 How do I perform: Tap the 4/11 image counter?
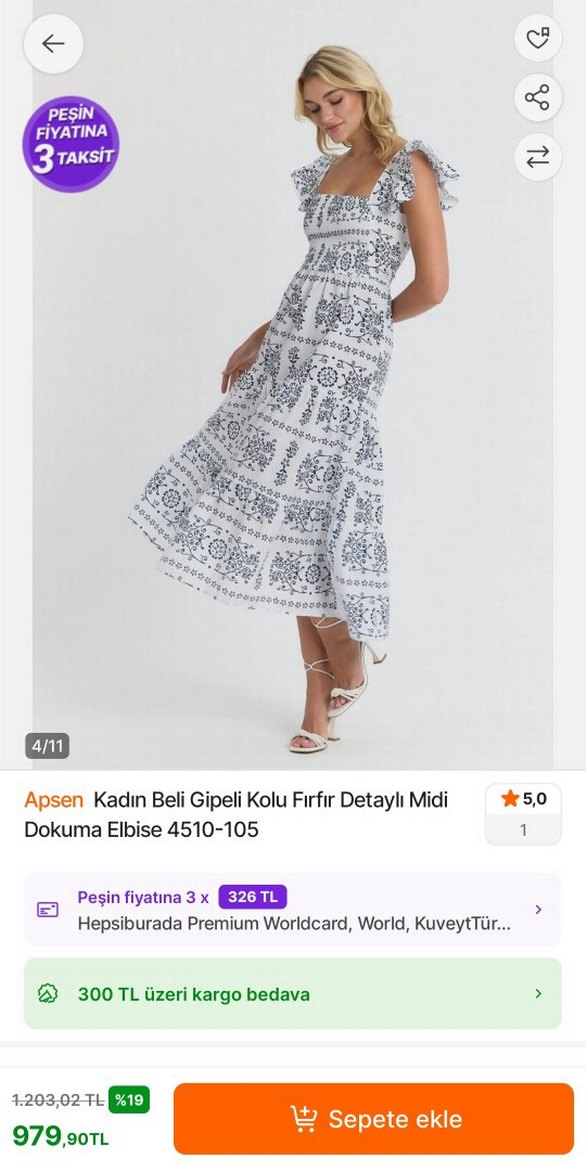point(48,745)
